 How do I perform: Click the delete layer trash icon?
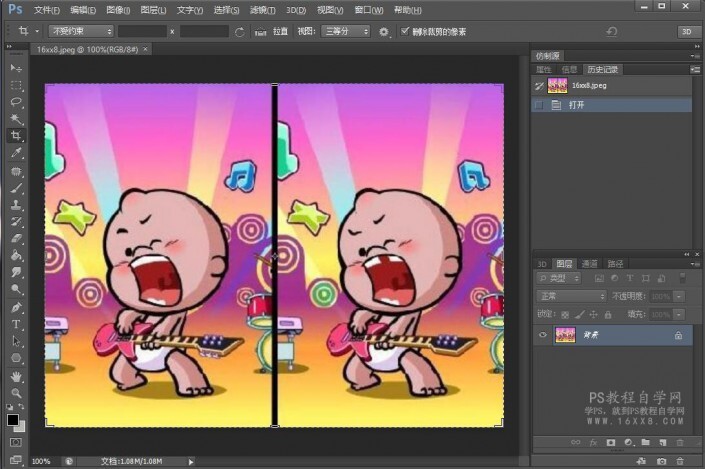point(680,441)
